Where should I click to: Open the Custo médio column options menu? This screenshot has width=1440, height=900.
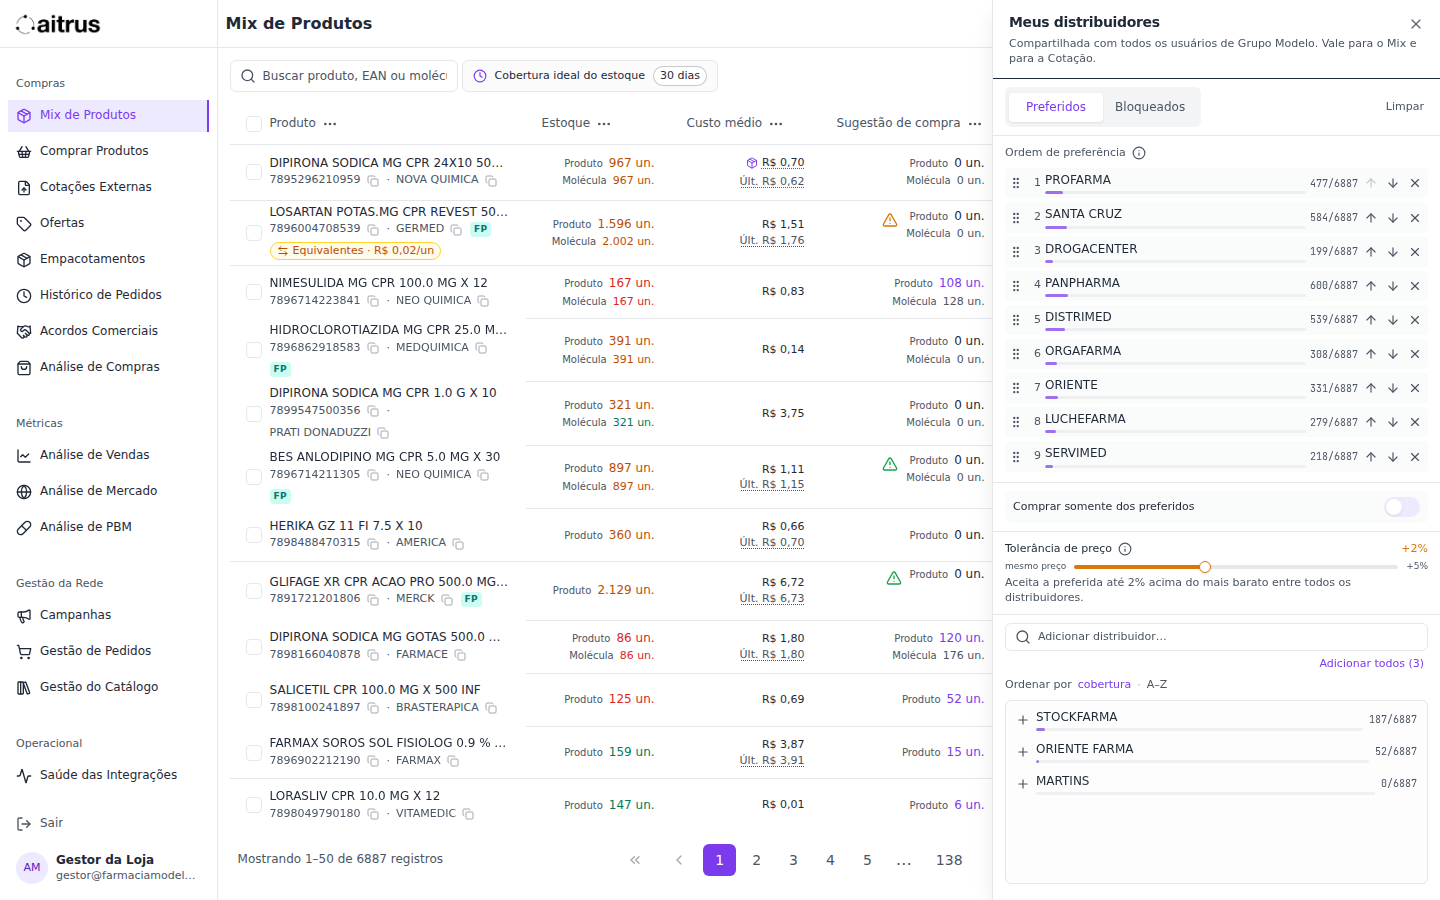pos(776,124)
